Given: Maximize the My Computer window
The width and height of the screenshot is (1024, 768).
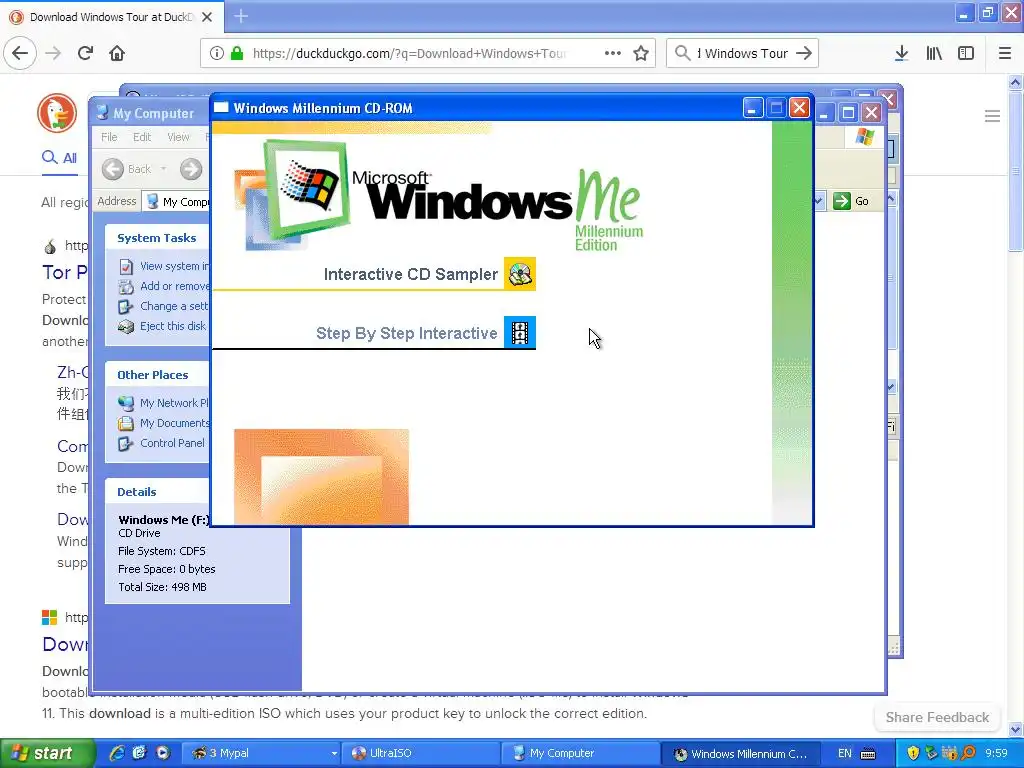Looking at the screenshot, I should pos(848,112).
